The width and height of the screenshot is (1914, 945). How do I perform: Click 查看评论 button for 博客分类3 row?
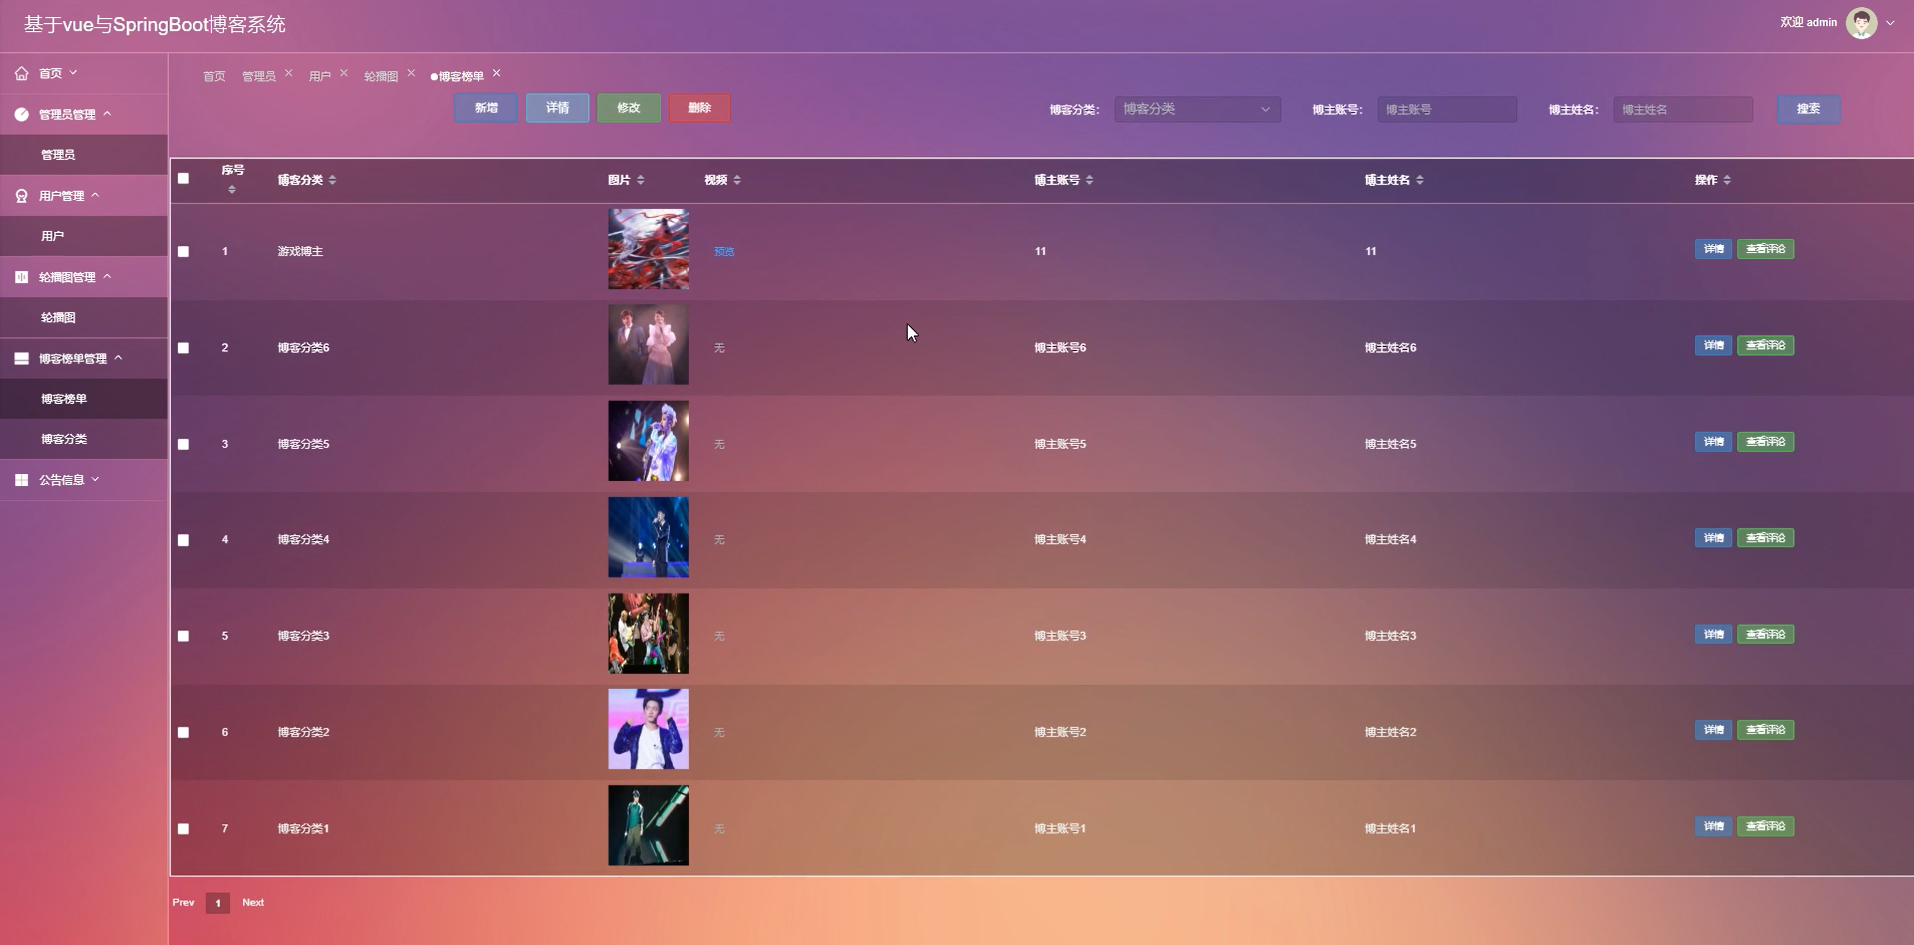click(1765, 634)
